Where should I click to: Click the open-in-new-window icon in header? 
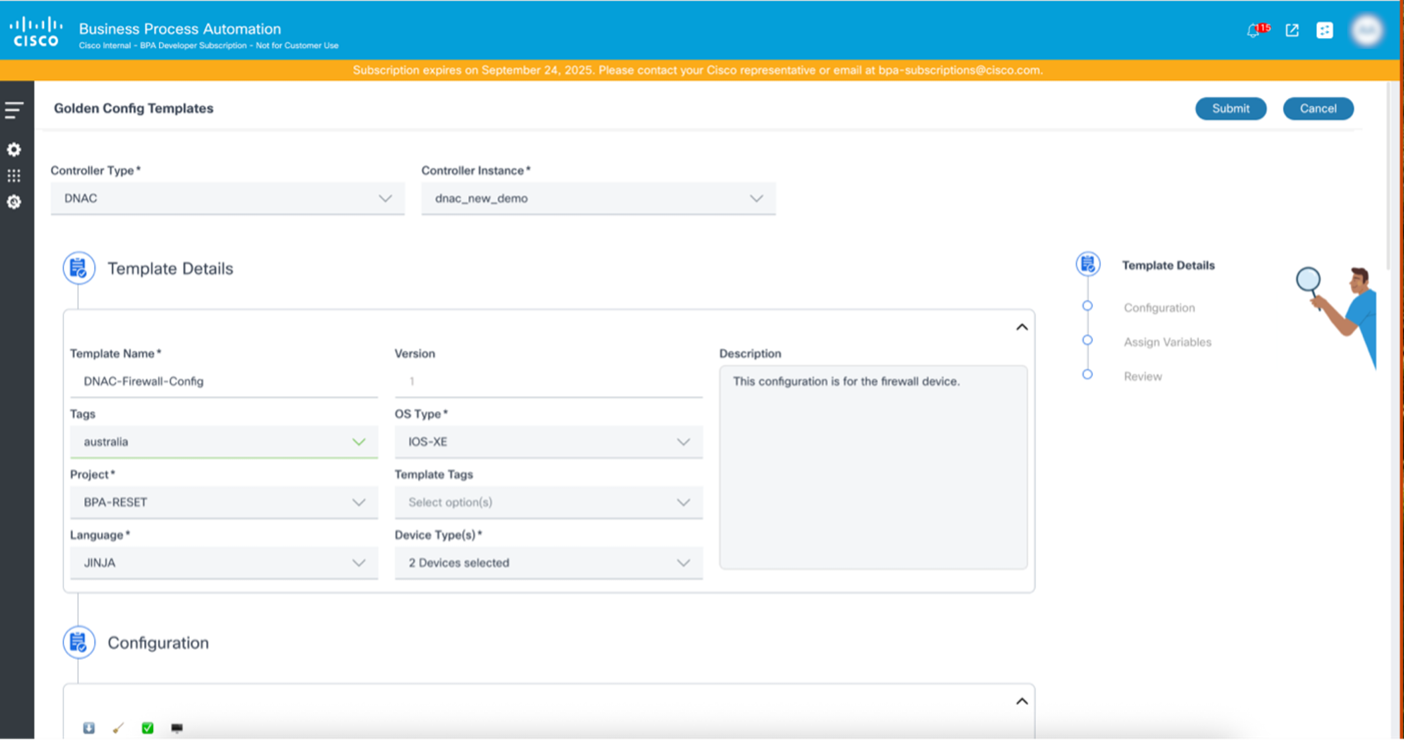point(1292,30)
